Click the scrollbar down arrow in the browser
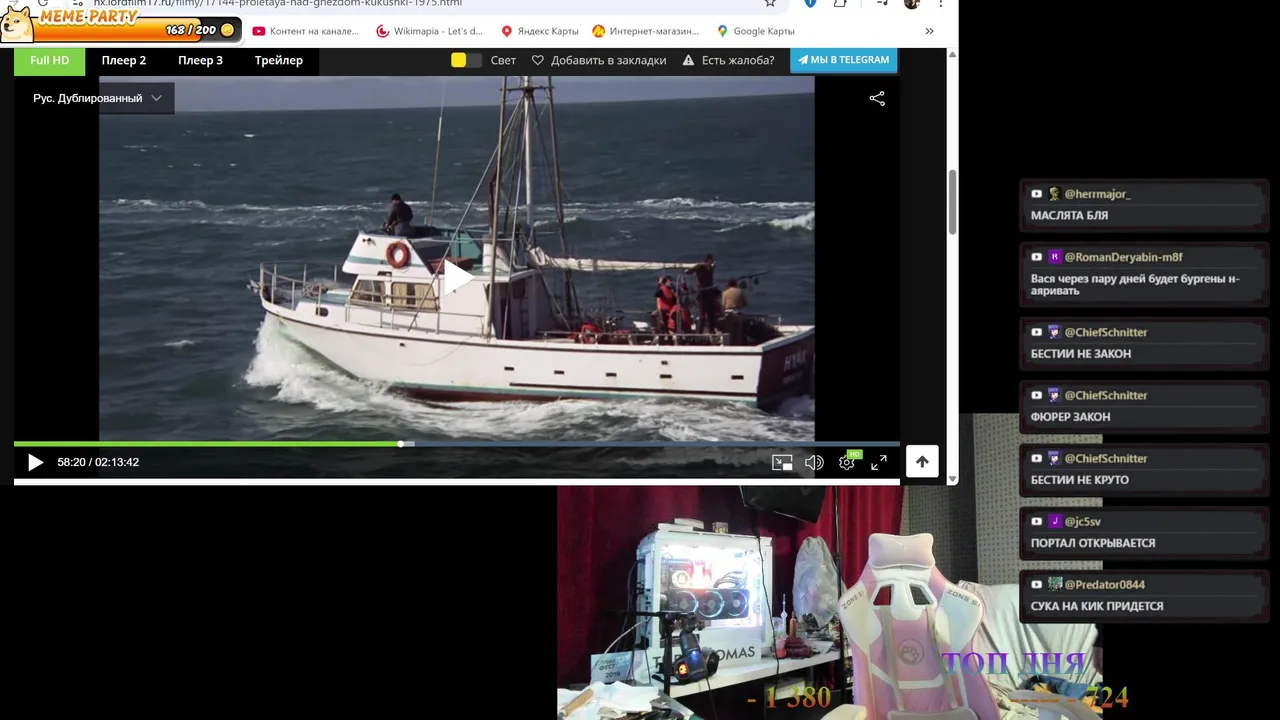The height and width of the screenshot is (720, 1280). coord(952,478)
